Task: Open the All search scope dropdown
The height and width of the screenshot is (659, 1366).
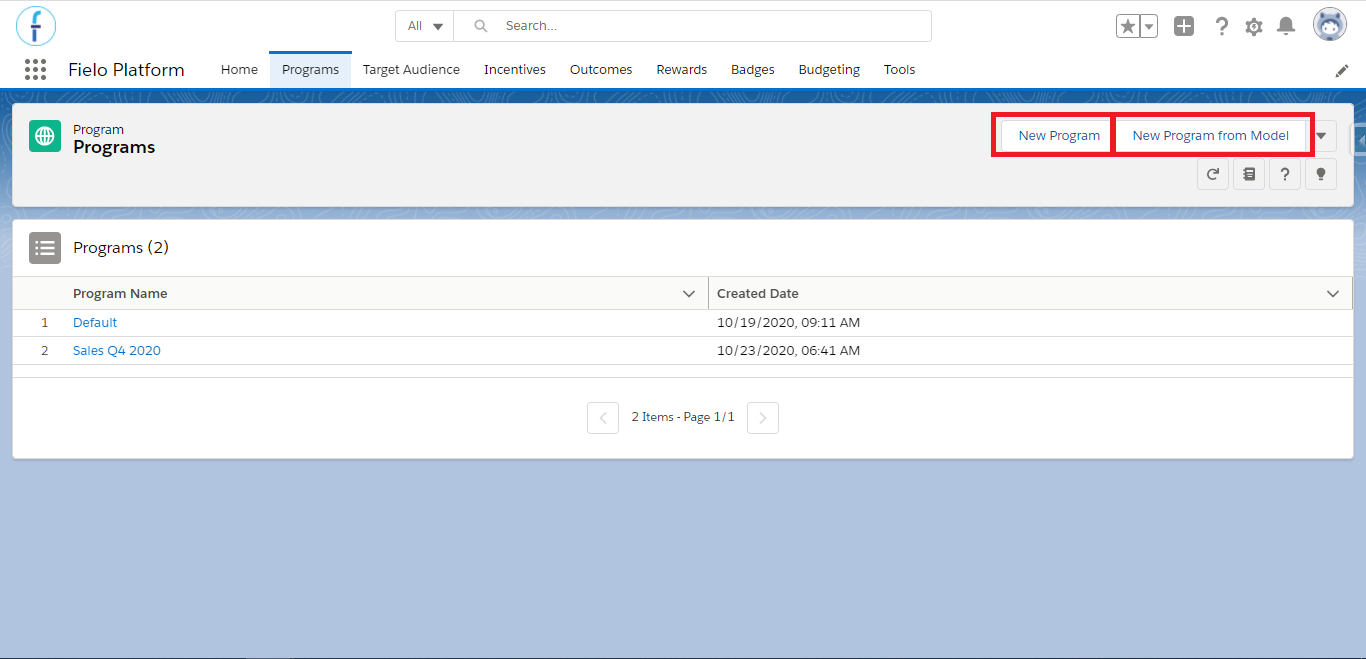Action: coord(425,26)
